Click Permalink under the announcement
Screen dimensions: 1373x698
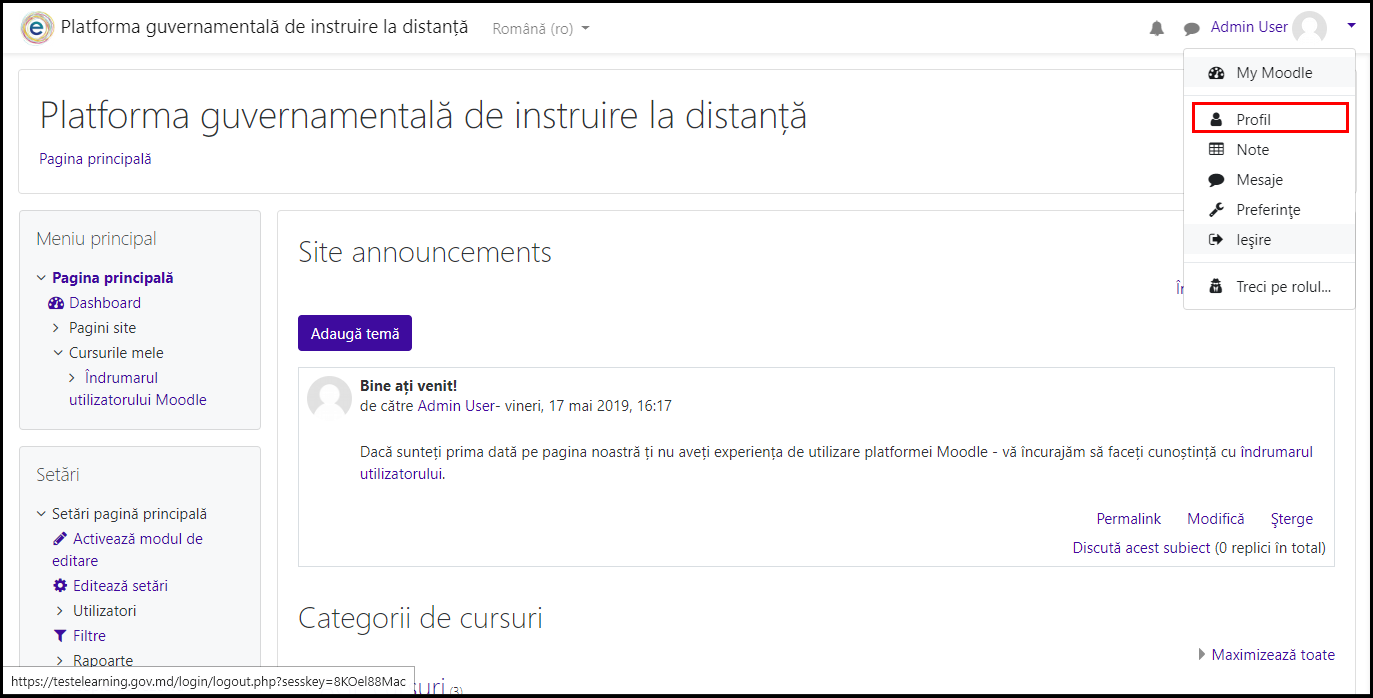[x=1129, y=519]
